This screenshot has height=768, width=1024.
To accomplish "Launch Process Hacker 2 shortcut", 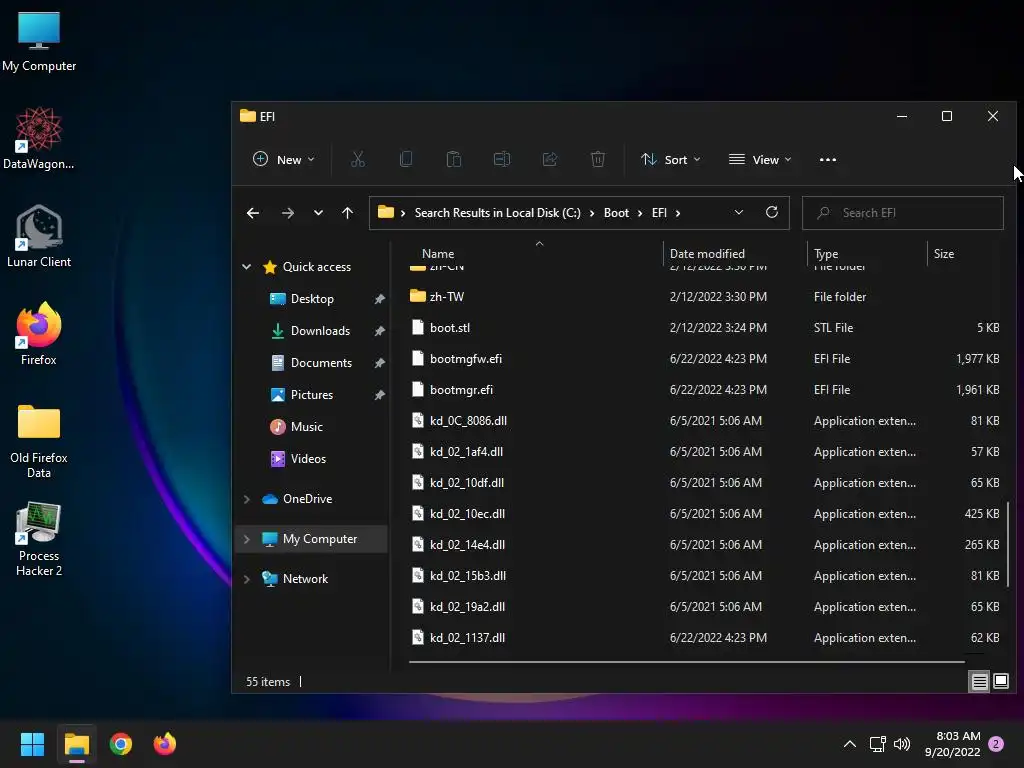I will (x=39, y=539).
